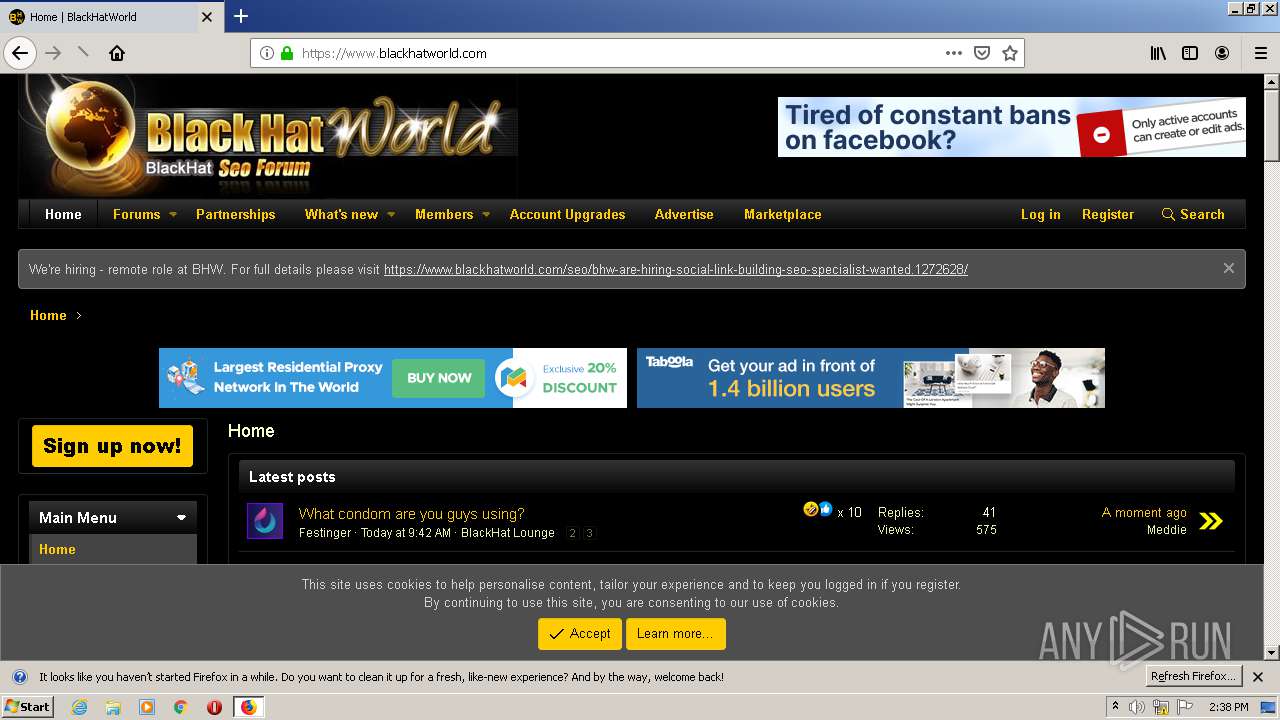Stop page loading with the X button
This screenshot has height=720, width=1280.
pos(84,53)
